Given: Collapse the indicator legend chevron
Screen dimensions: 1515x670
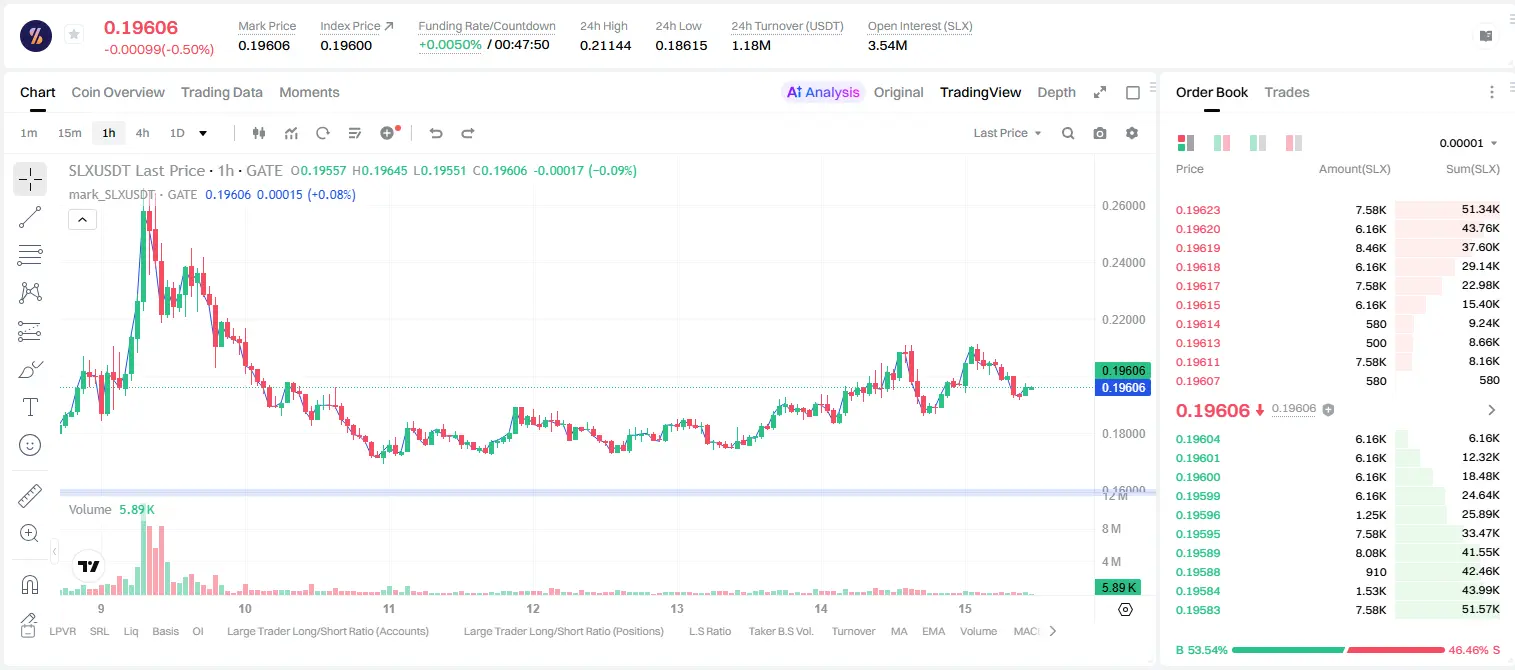Looking at the screenshot, I should [82, 220].
